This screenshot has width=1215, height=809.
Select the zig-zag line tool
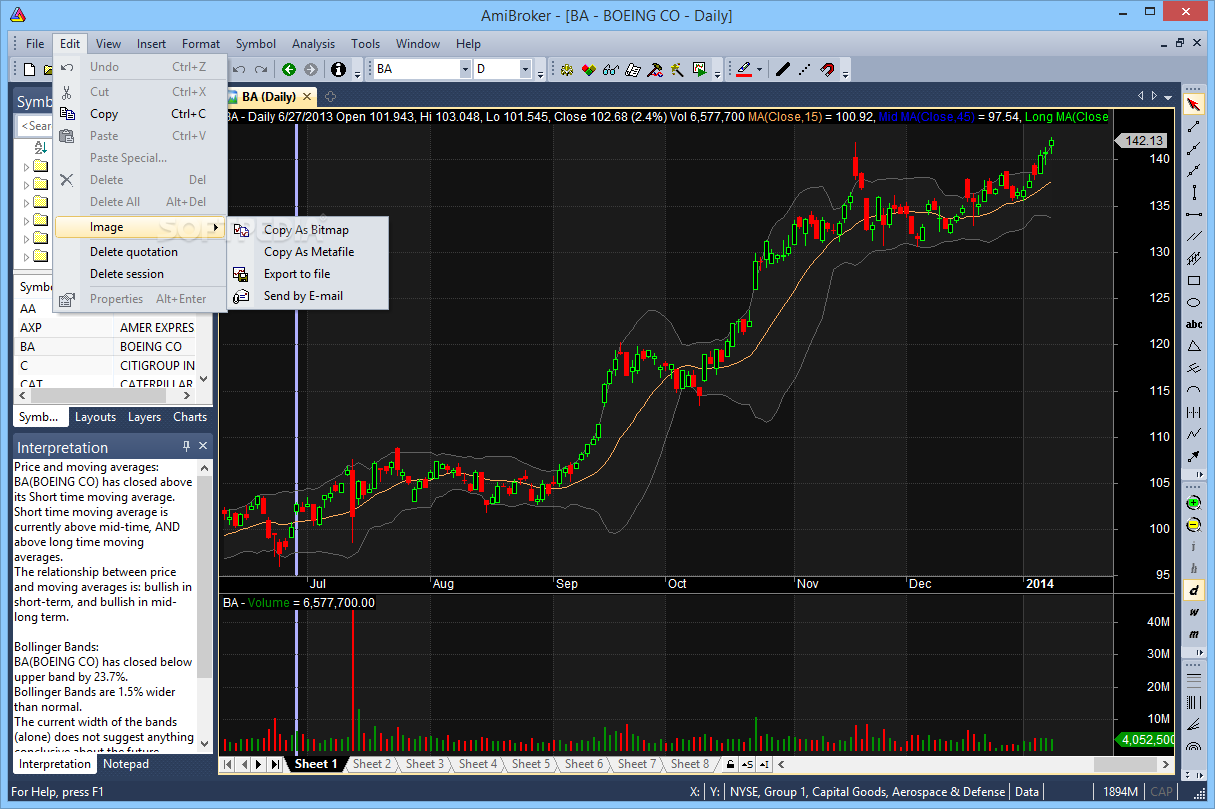pos(1194,434)
